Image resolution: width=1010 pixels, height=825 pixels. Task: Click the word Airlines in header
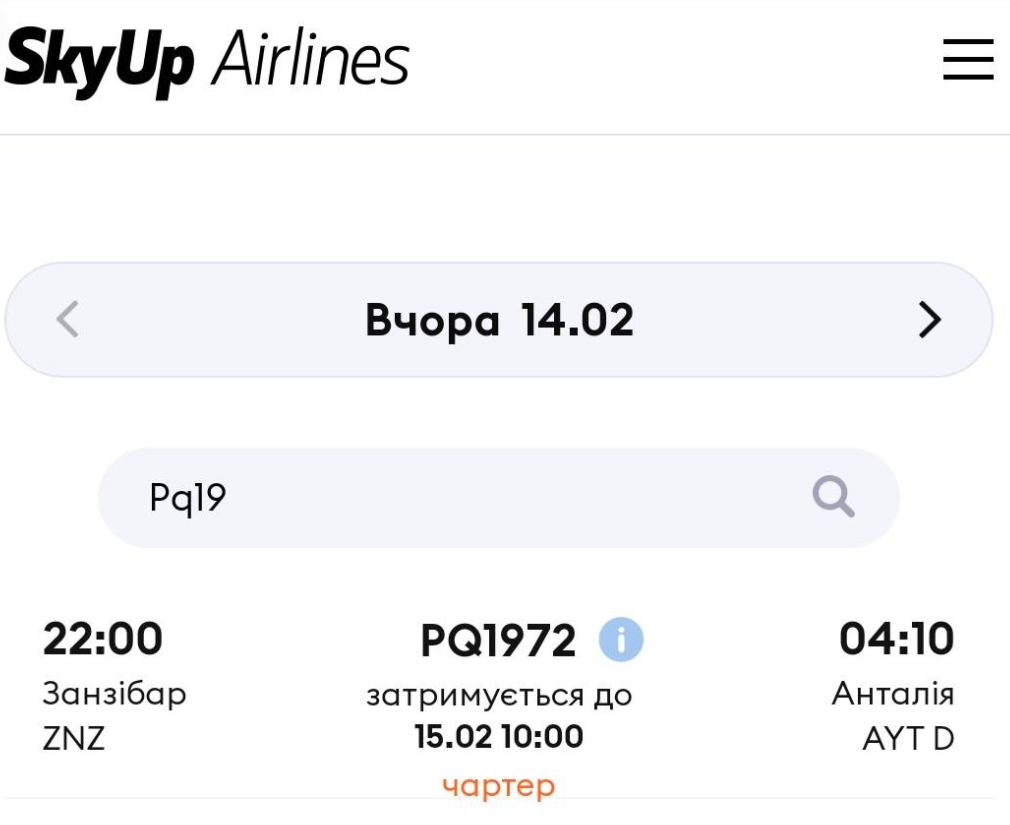[x=311, y=59]
